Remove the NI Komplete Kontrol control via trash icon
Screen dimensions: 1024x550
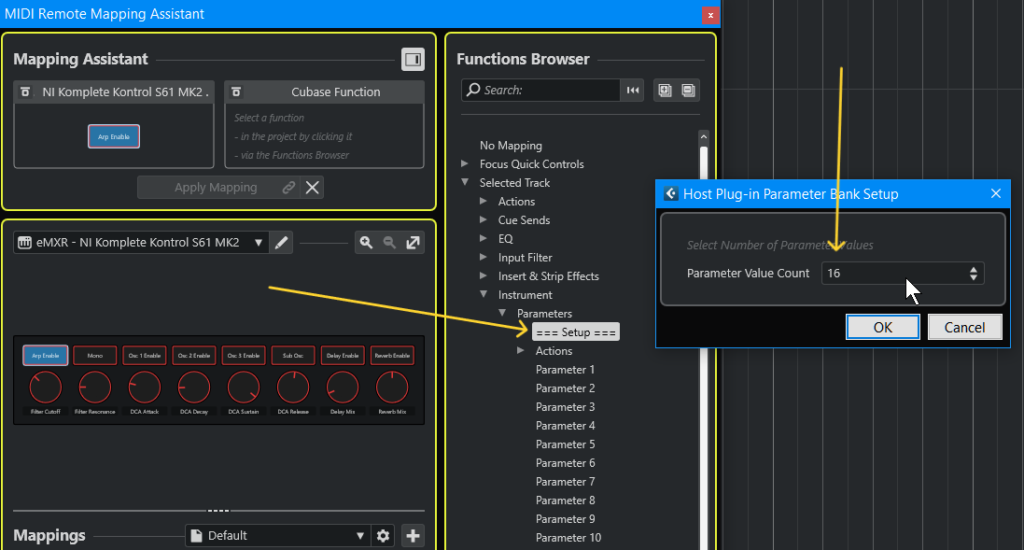pyautogui.click(x=25, y=92)
